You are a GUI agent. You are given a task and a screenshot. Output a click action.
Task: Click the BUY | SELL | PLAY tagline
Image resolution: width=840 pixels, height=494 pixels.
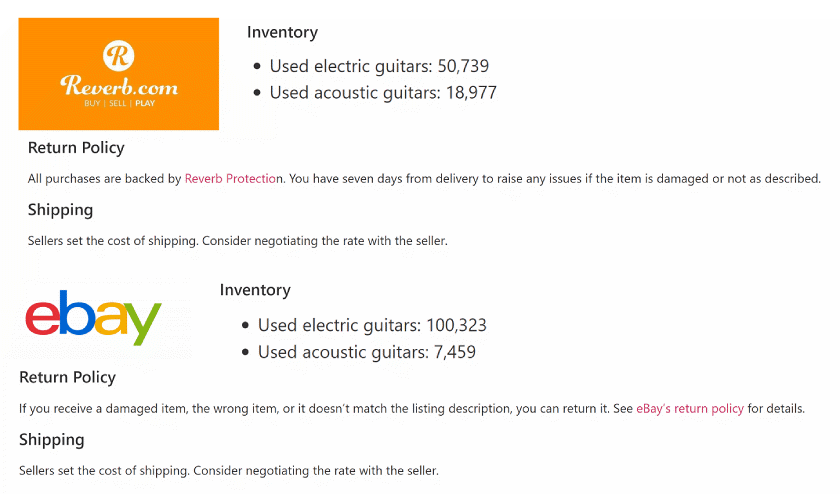click(119, 103)
